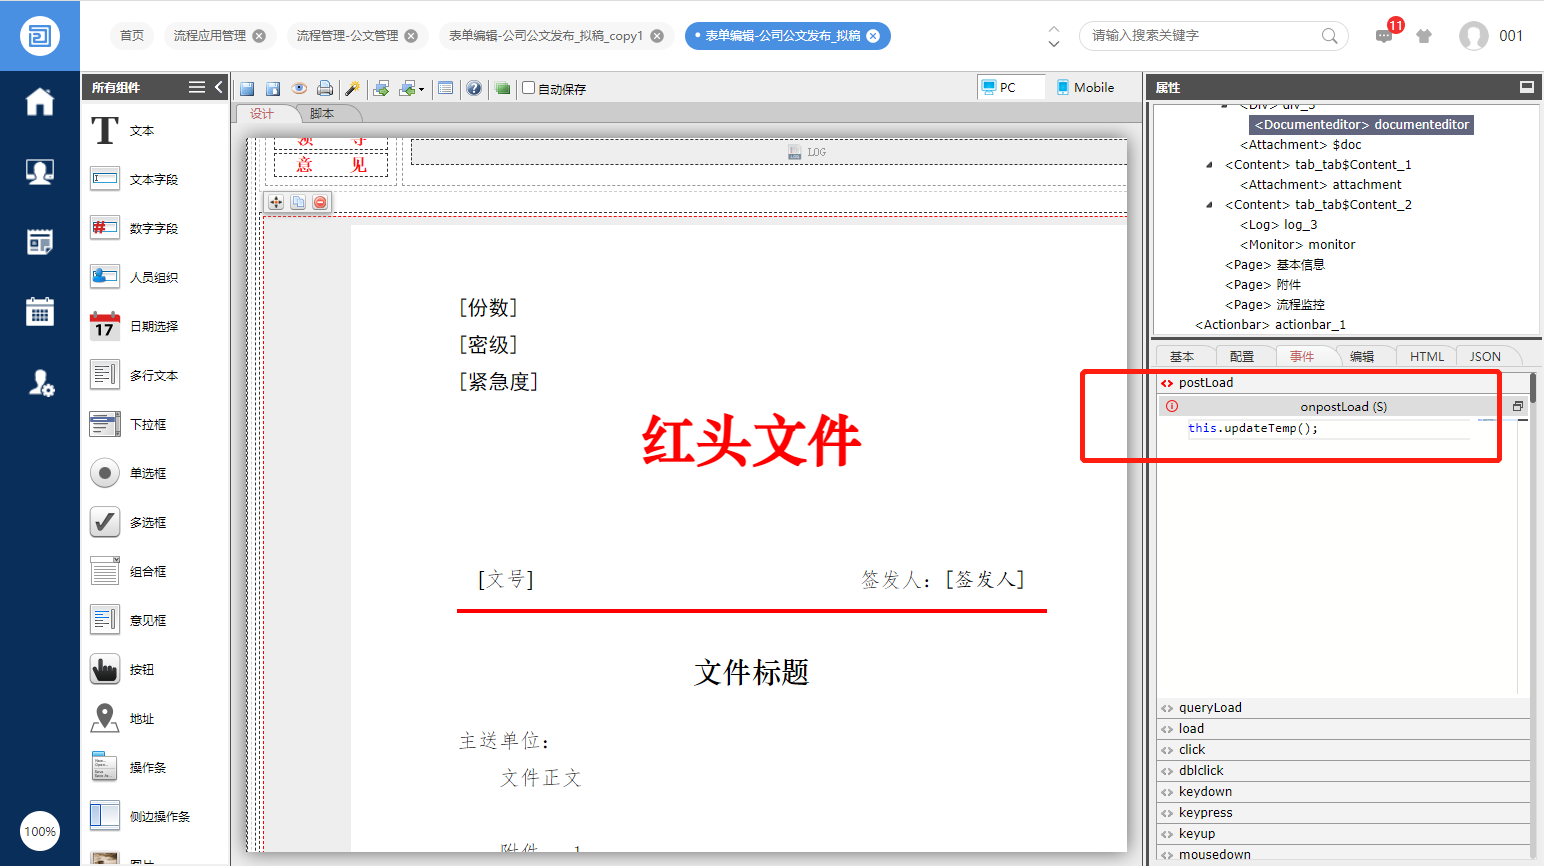Open the home icon in the left sidebar
The height and width of the screenshot is (866, 1544).
click(x=40, y=102)
